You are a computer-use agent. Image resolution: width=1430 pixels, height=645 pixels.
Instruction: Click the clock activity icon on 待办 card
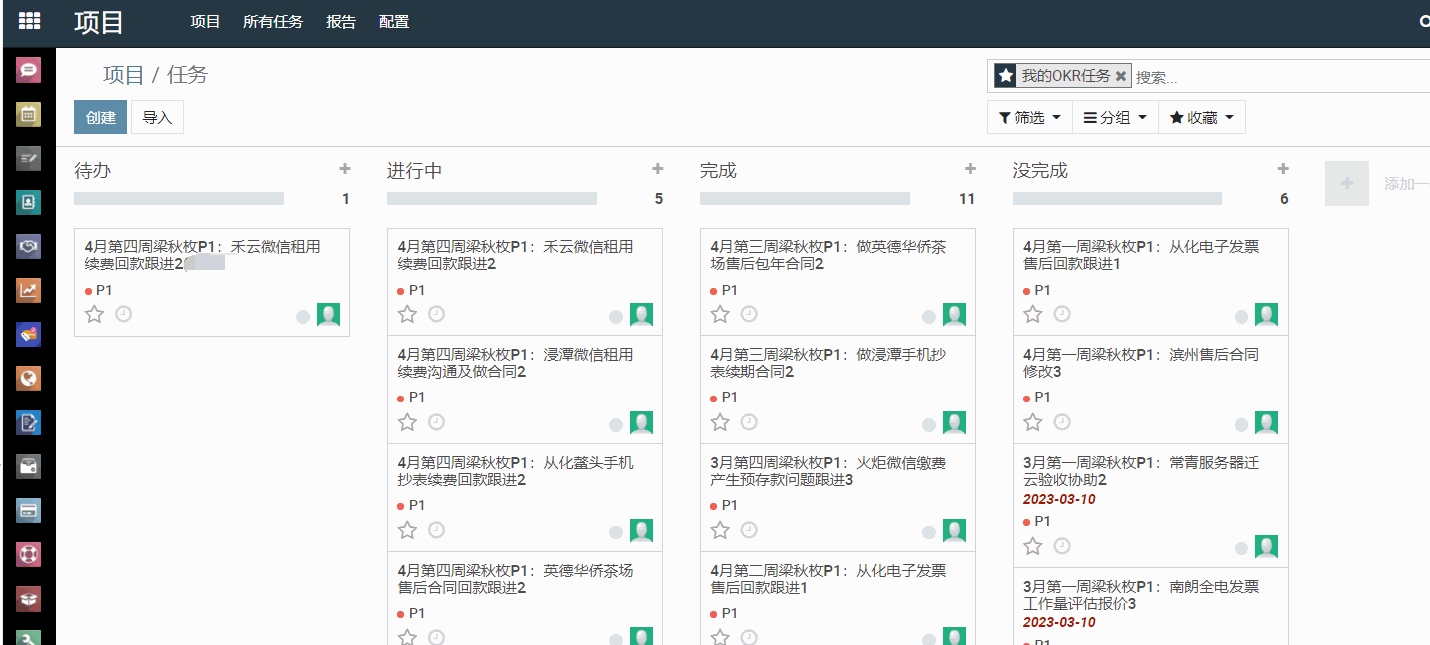(124, 314)
